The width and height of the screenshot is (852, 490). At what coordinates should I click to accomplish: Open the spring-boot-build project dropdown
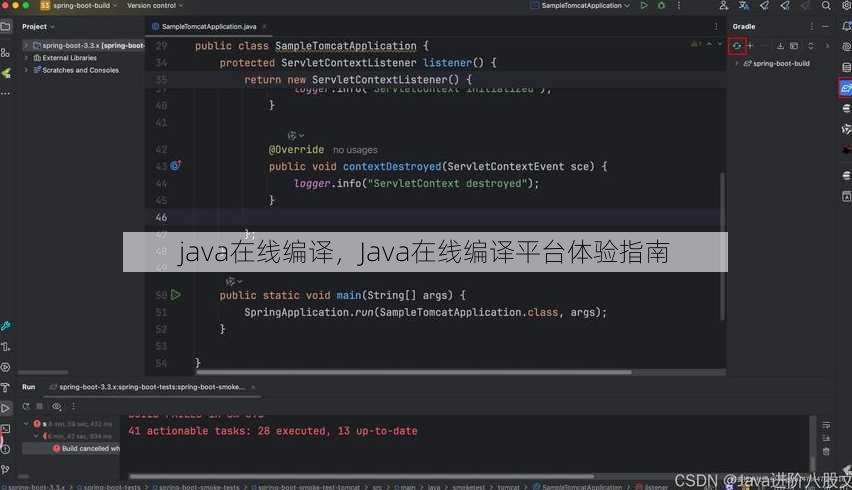point(79,5)
